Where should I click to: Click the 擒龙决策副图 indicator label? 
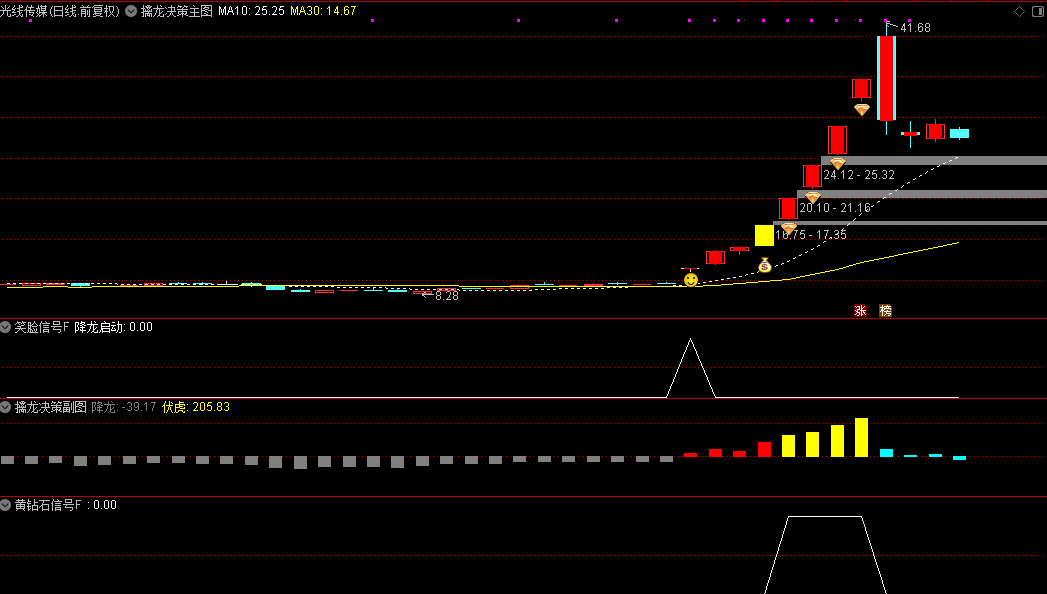(51, 407)
